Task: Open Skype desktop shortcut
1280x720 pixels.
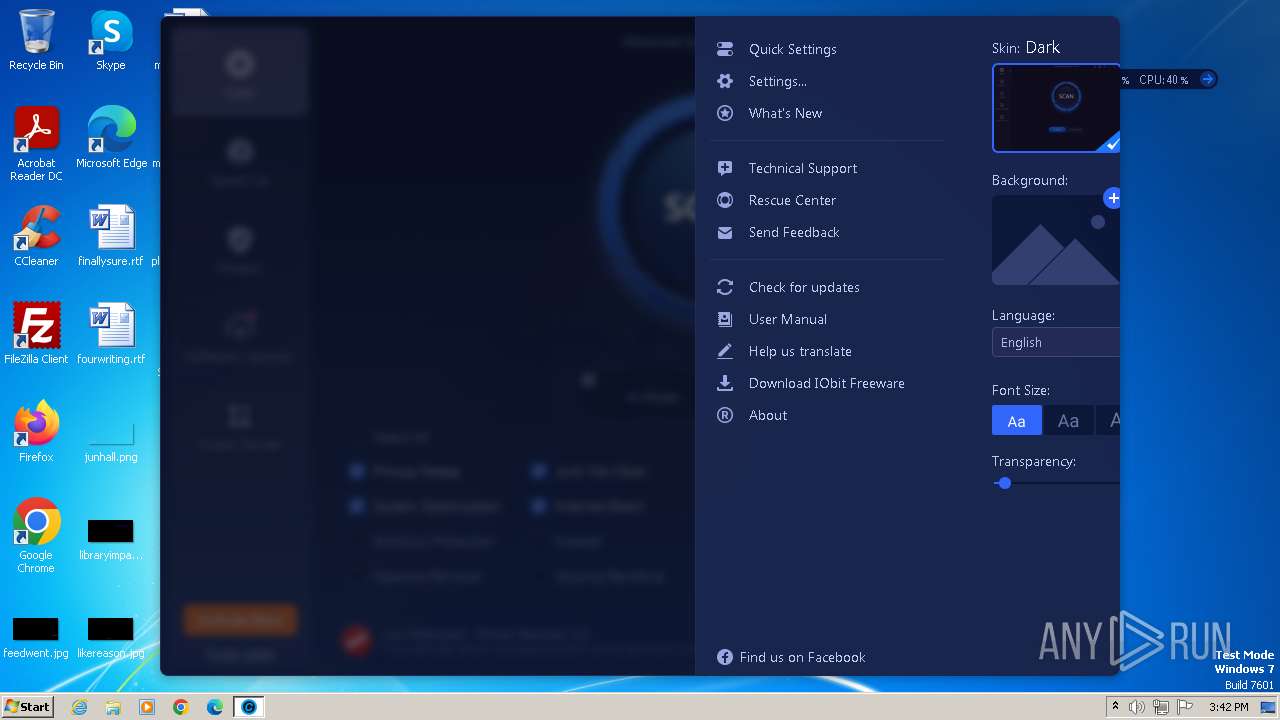Action: (111, 40)
